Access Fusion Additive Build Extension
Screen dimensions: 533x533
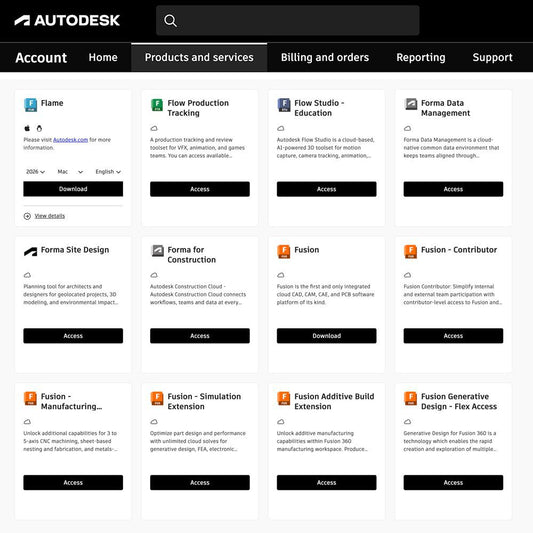(x=327, y=483)
